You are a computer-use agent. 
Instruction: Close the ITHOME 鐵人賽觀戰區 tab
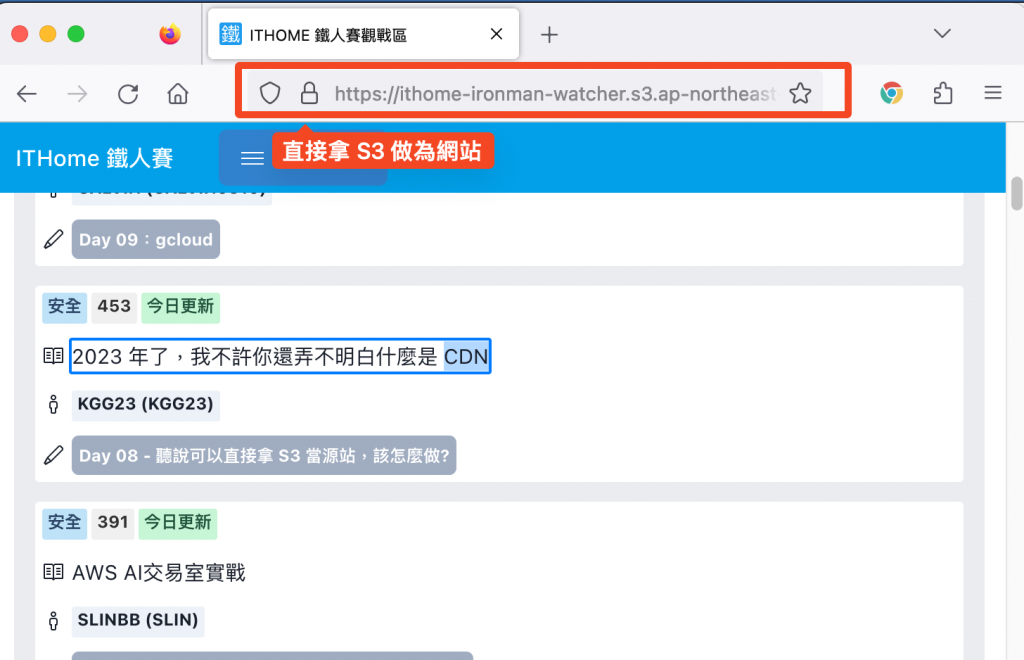point(496,34)
